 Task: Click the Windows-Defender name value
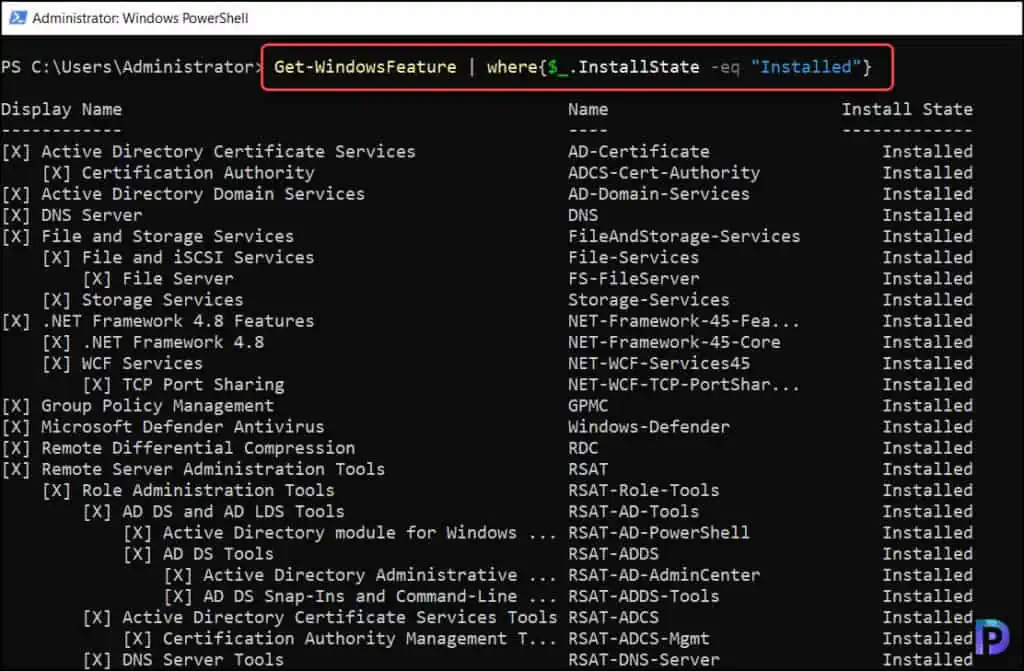(648, 427)
